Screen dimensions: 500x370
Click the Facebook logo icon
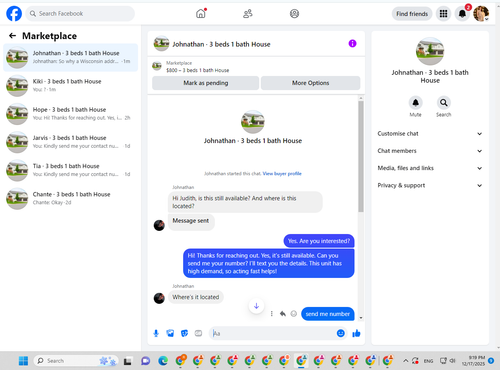tap(14, 14)
